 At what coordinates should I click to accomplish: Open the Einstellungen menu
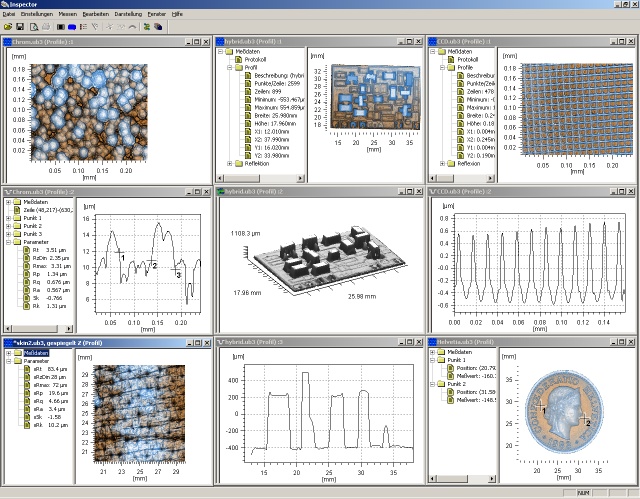[x=37, y=15]
